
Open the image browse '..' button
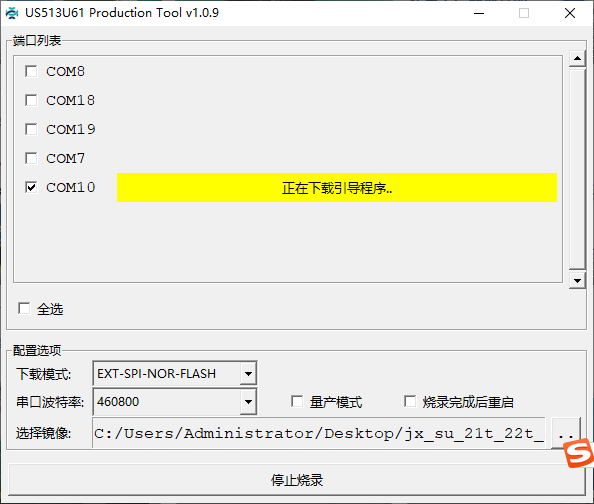[x=566, y=433]
